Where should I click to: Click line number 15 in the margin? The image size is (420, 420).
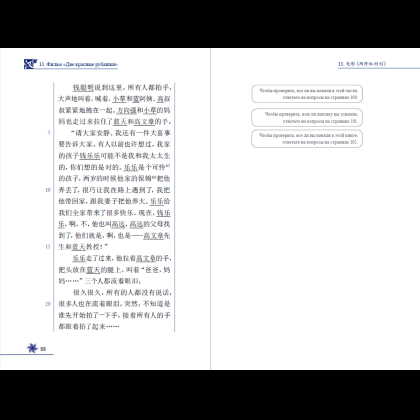(x=48, y=247)
